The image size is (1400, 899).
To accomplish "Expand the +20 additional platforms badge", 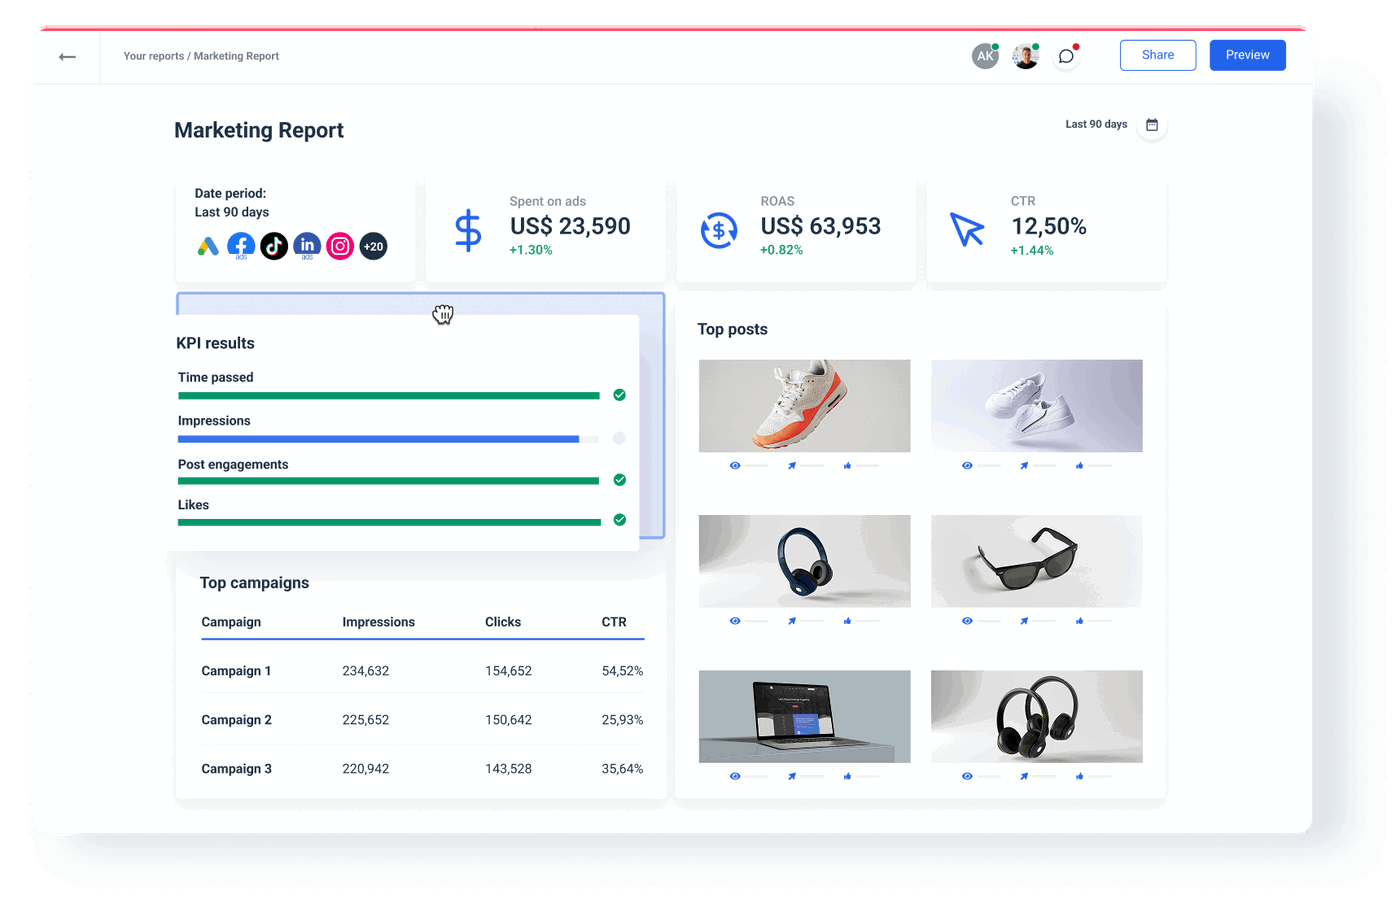I will 373,246.
